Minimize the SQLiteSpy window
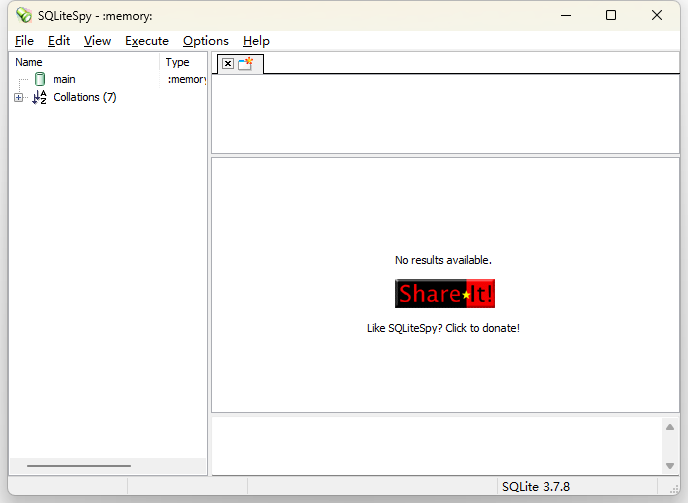 [x=566, y=15]
